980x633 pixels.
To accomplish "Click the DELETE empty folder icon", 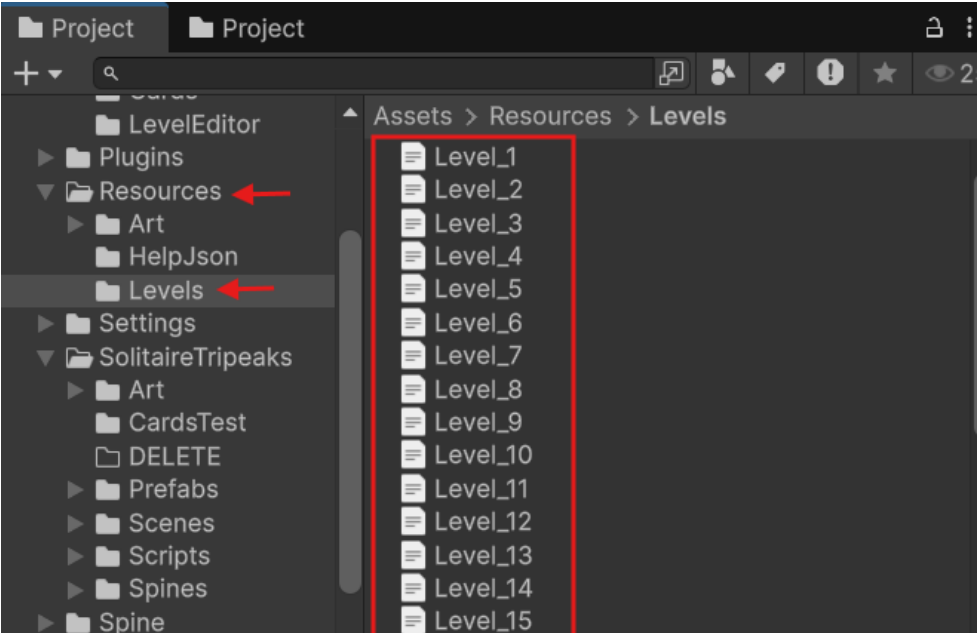I will pyautogui.click(x=108, y=457).
